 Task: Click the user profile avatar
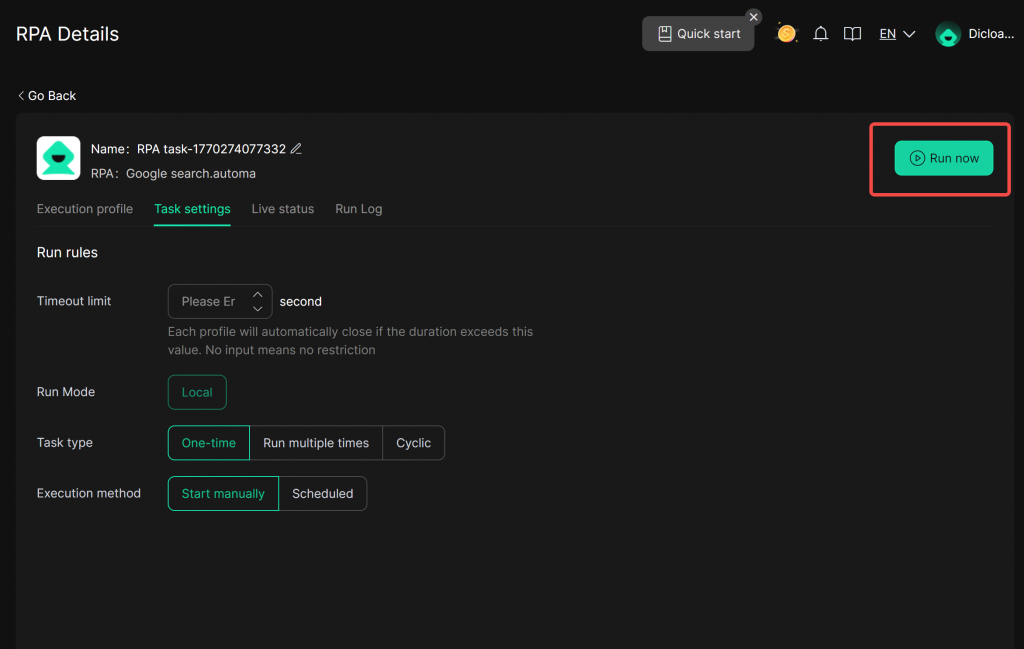(x=947, y=34)
